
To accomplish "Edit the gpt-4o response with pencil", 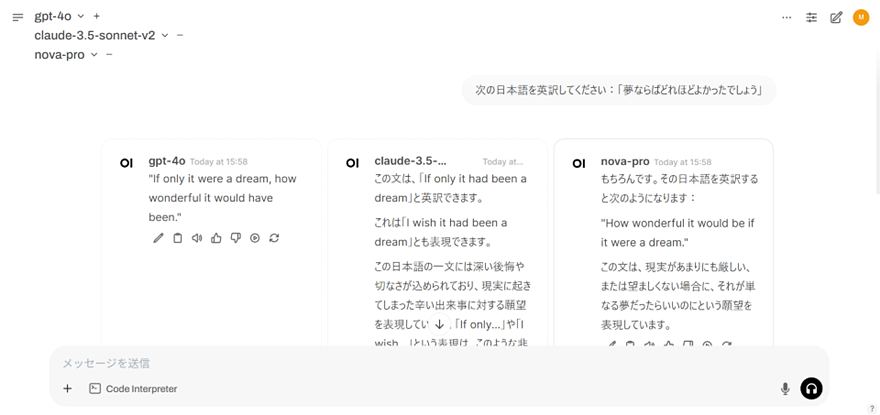I will (x=158, y=238).
